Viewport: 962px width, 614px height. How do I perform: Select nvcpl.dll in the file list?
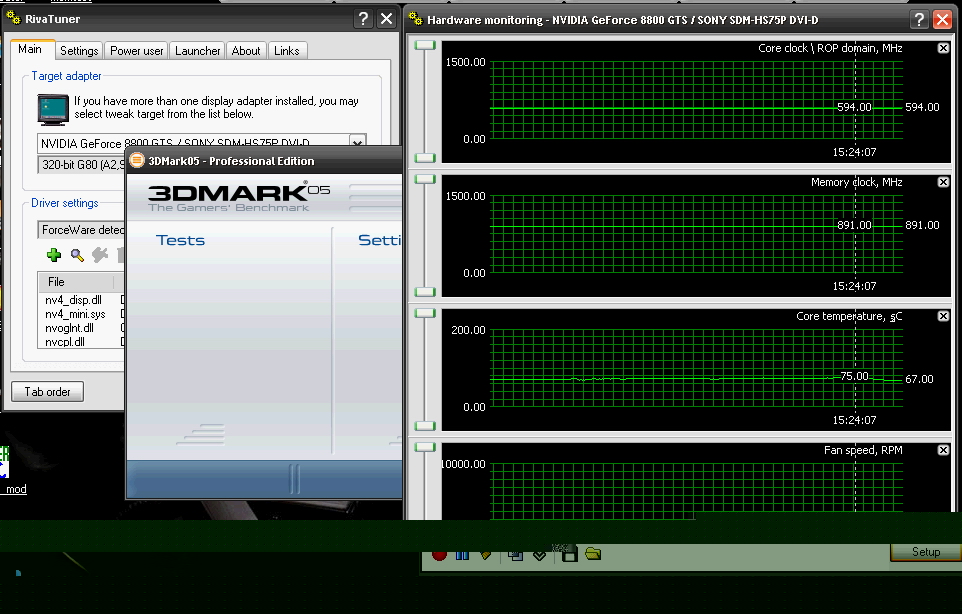(64, 342)
